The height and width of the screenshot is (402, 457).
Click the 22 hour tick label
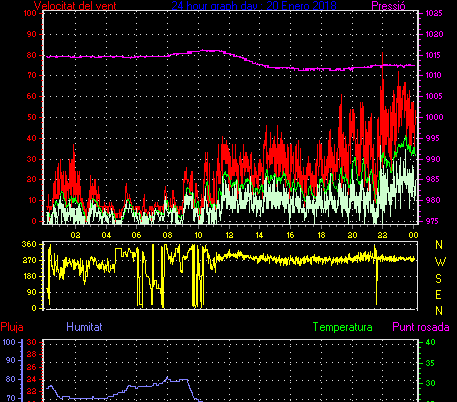382,235
